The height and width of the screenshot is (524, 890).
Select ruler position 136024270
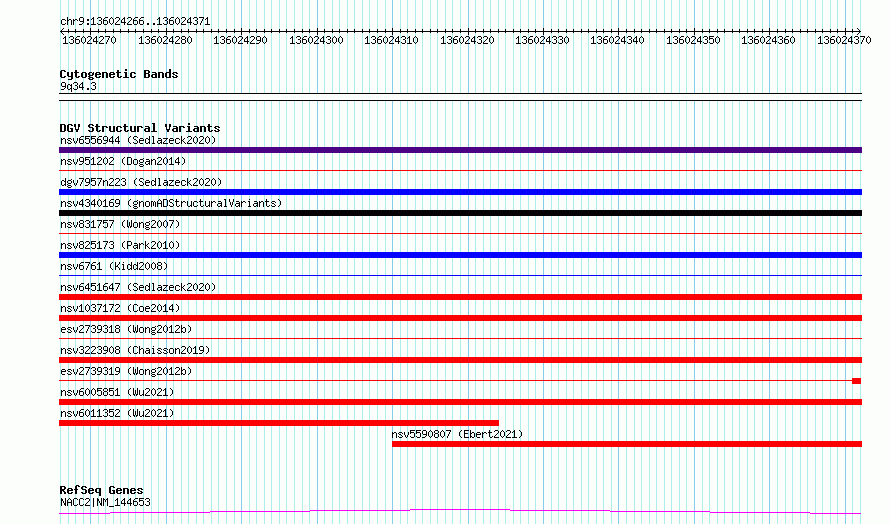coord(89,40)
